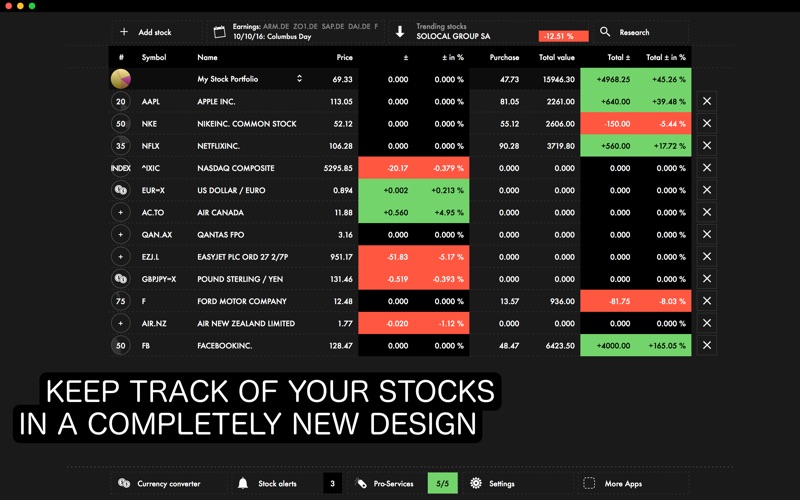Screen dimensions: 800x500
Task: Remove the GBPJPY=X row with X
Action: [707, 279]
